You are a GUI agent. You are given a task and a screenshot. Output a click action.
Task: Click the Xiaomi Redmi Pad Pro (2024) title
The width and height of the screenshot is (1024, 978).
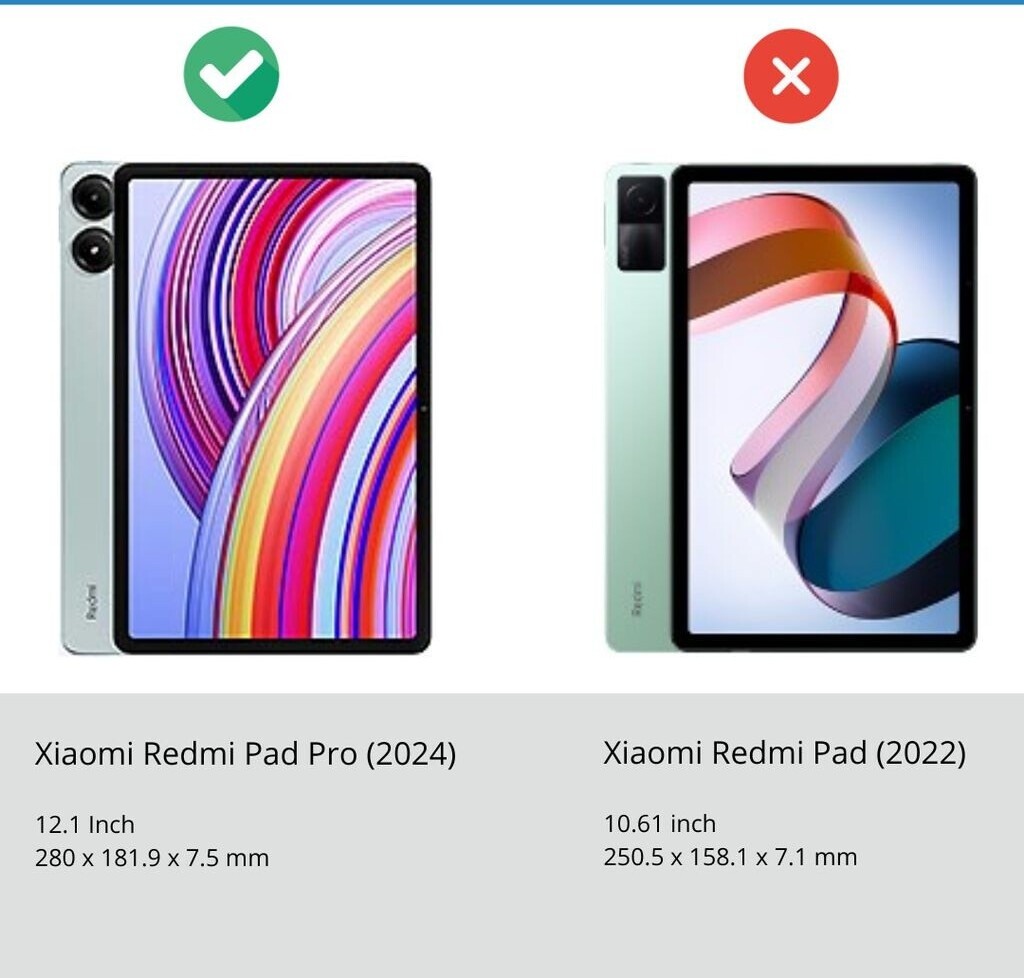click(x=245, y=753)
